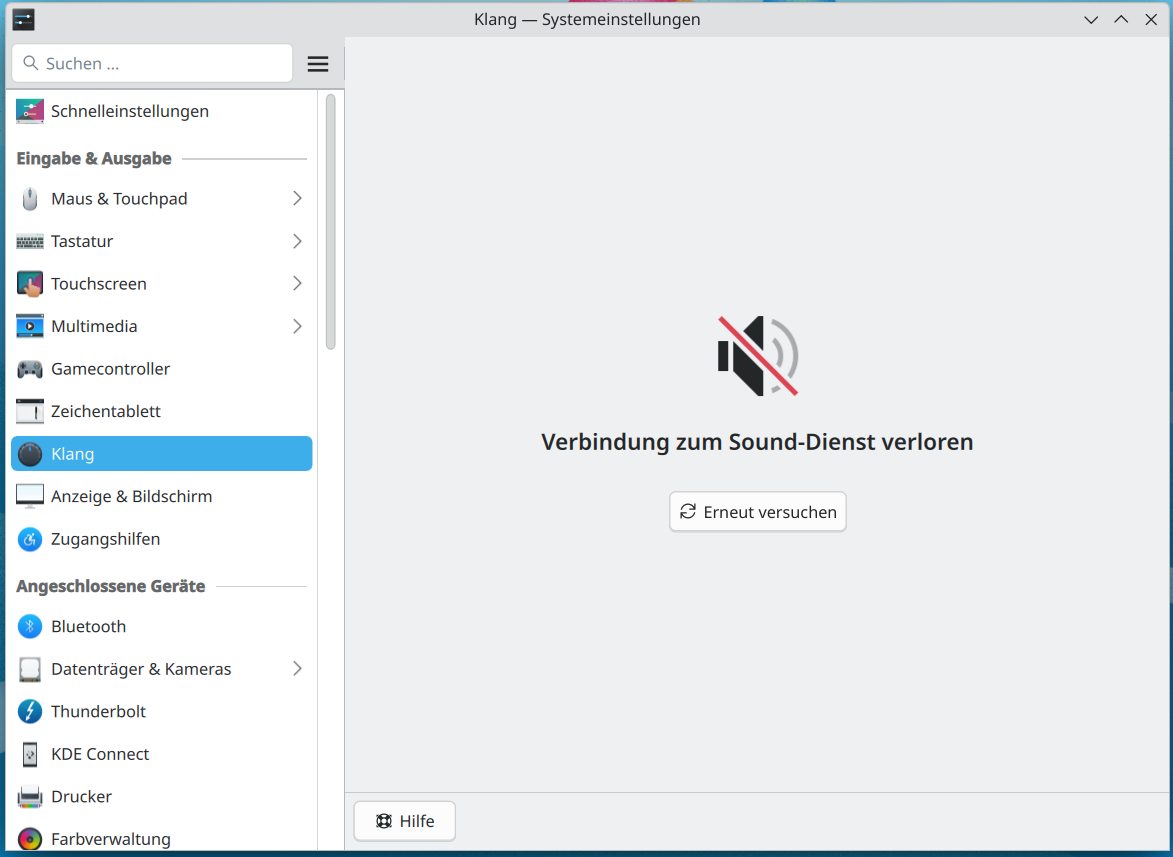Screen dimensions: 1173x857
Task: Click the Farbverwaltung color wheel icon
Action: [30, 839]
